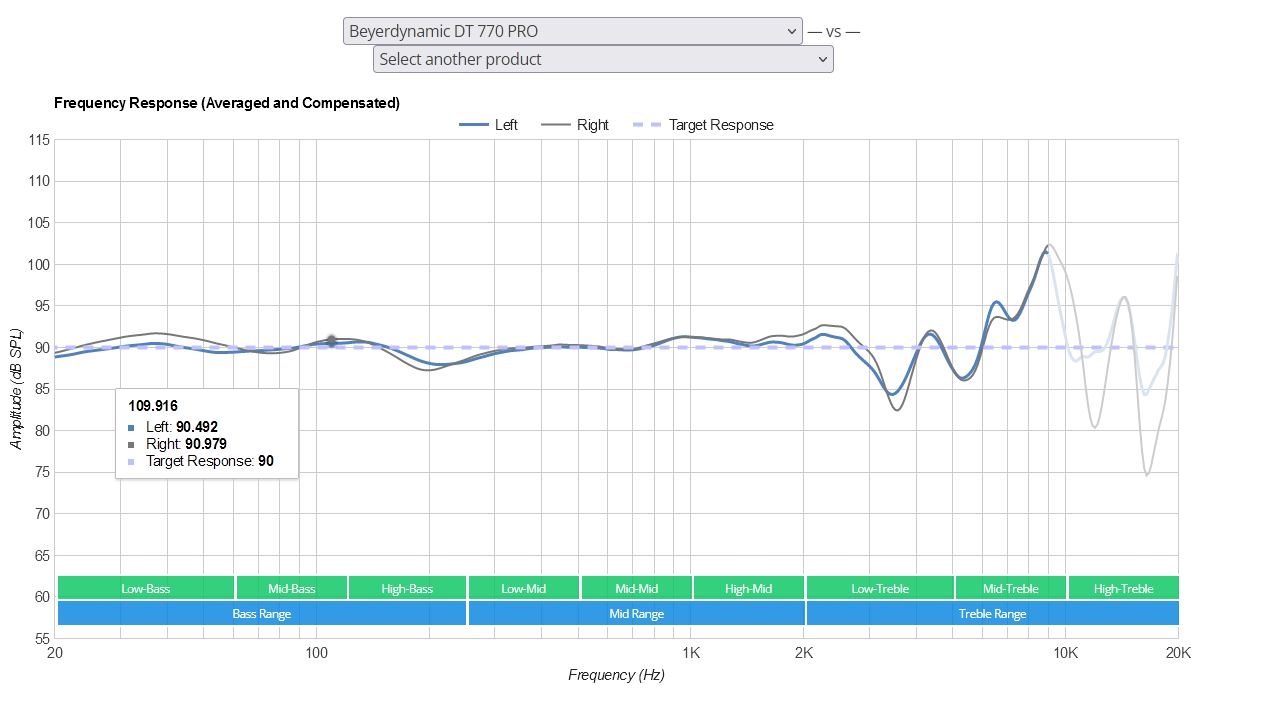The width and height of the screenshot is (1273, 703).
Task: Click the High-Mid band label
Action: tap(749, 588)
